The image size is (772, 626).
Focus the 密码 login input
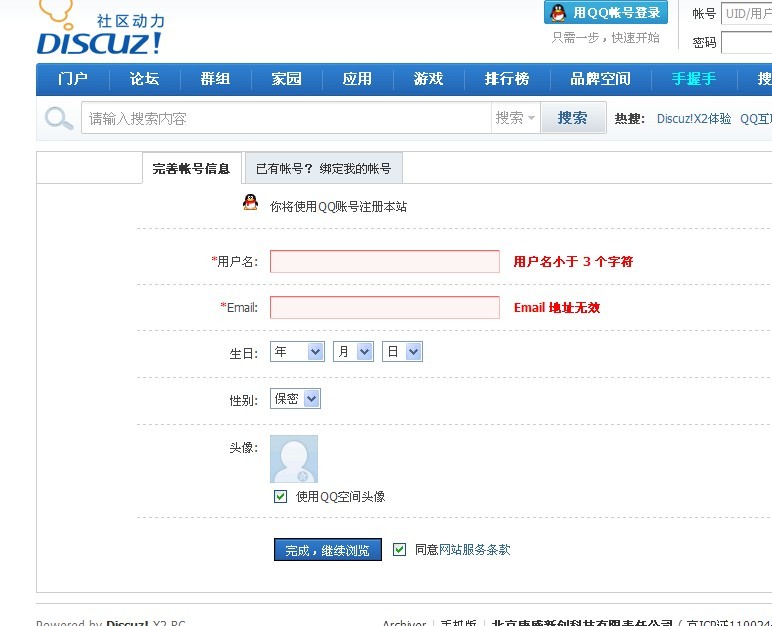(x=746, y=42)
